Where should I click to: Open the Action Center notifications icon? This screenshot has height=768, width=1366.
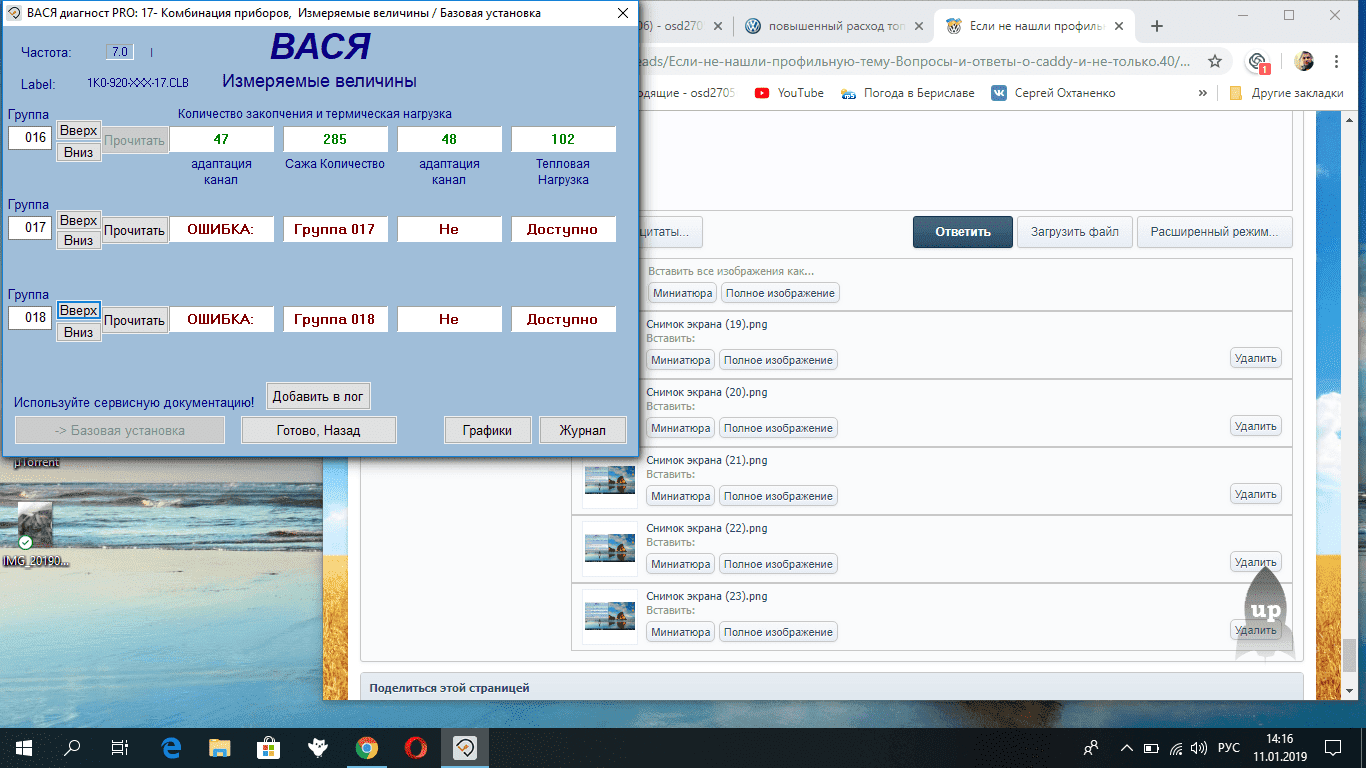pos(1333,747)
